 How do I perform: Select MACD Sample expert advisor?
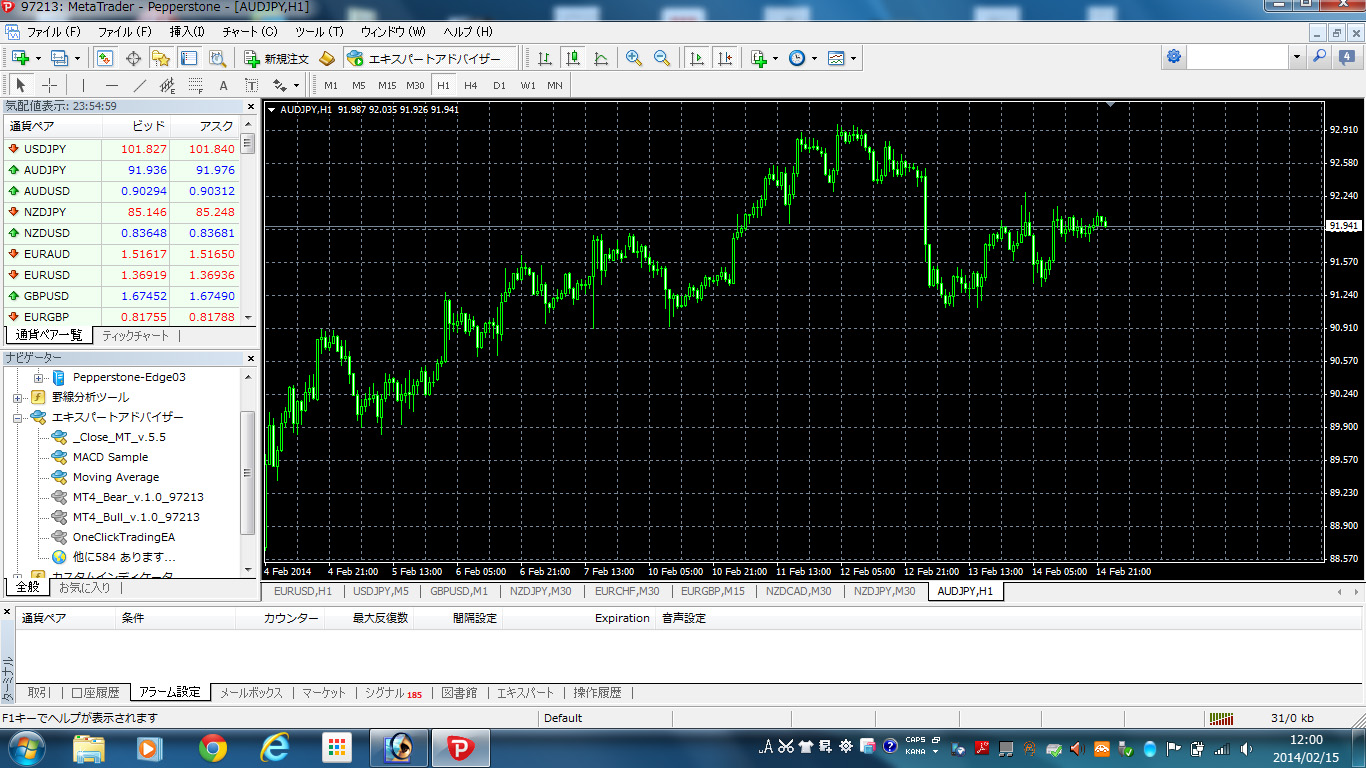(x=110, y=457)
